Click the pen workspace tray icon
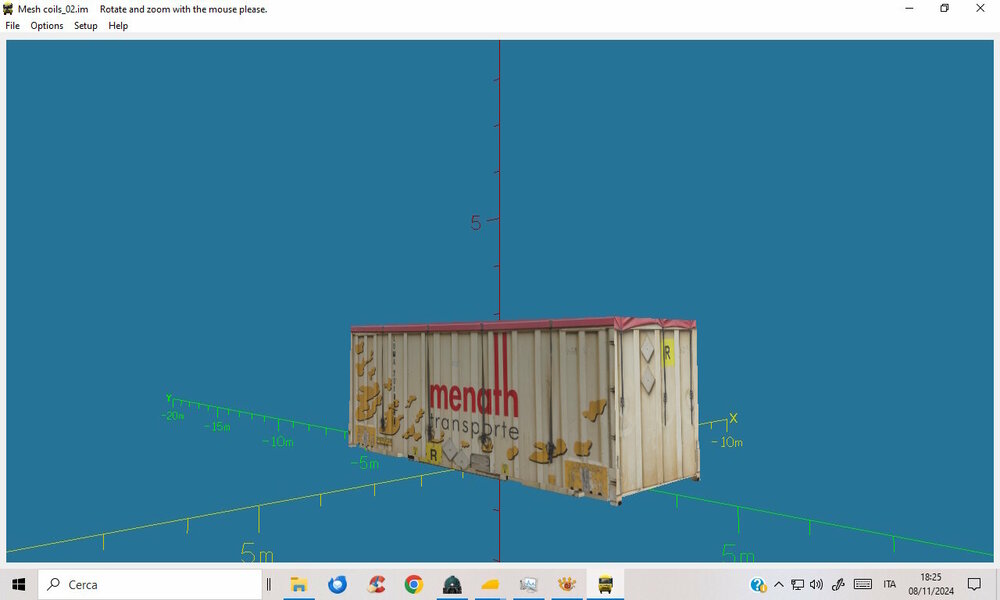This screenshot has height=600, width=1000. click(838, 584)
